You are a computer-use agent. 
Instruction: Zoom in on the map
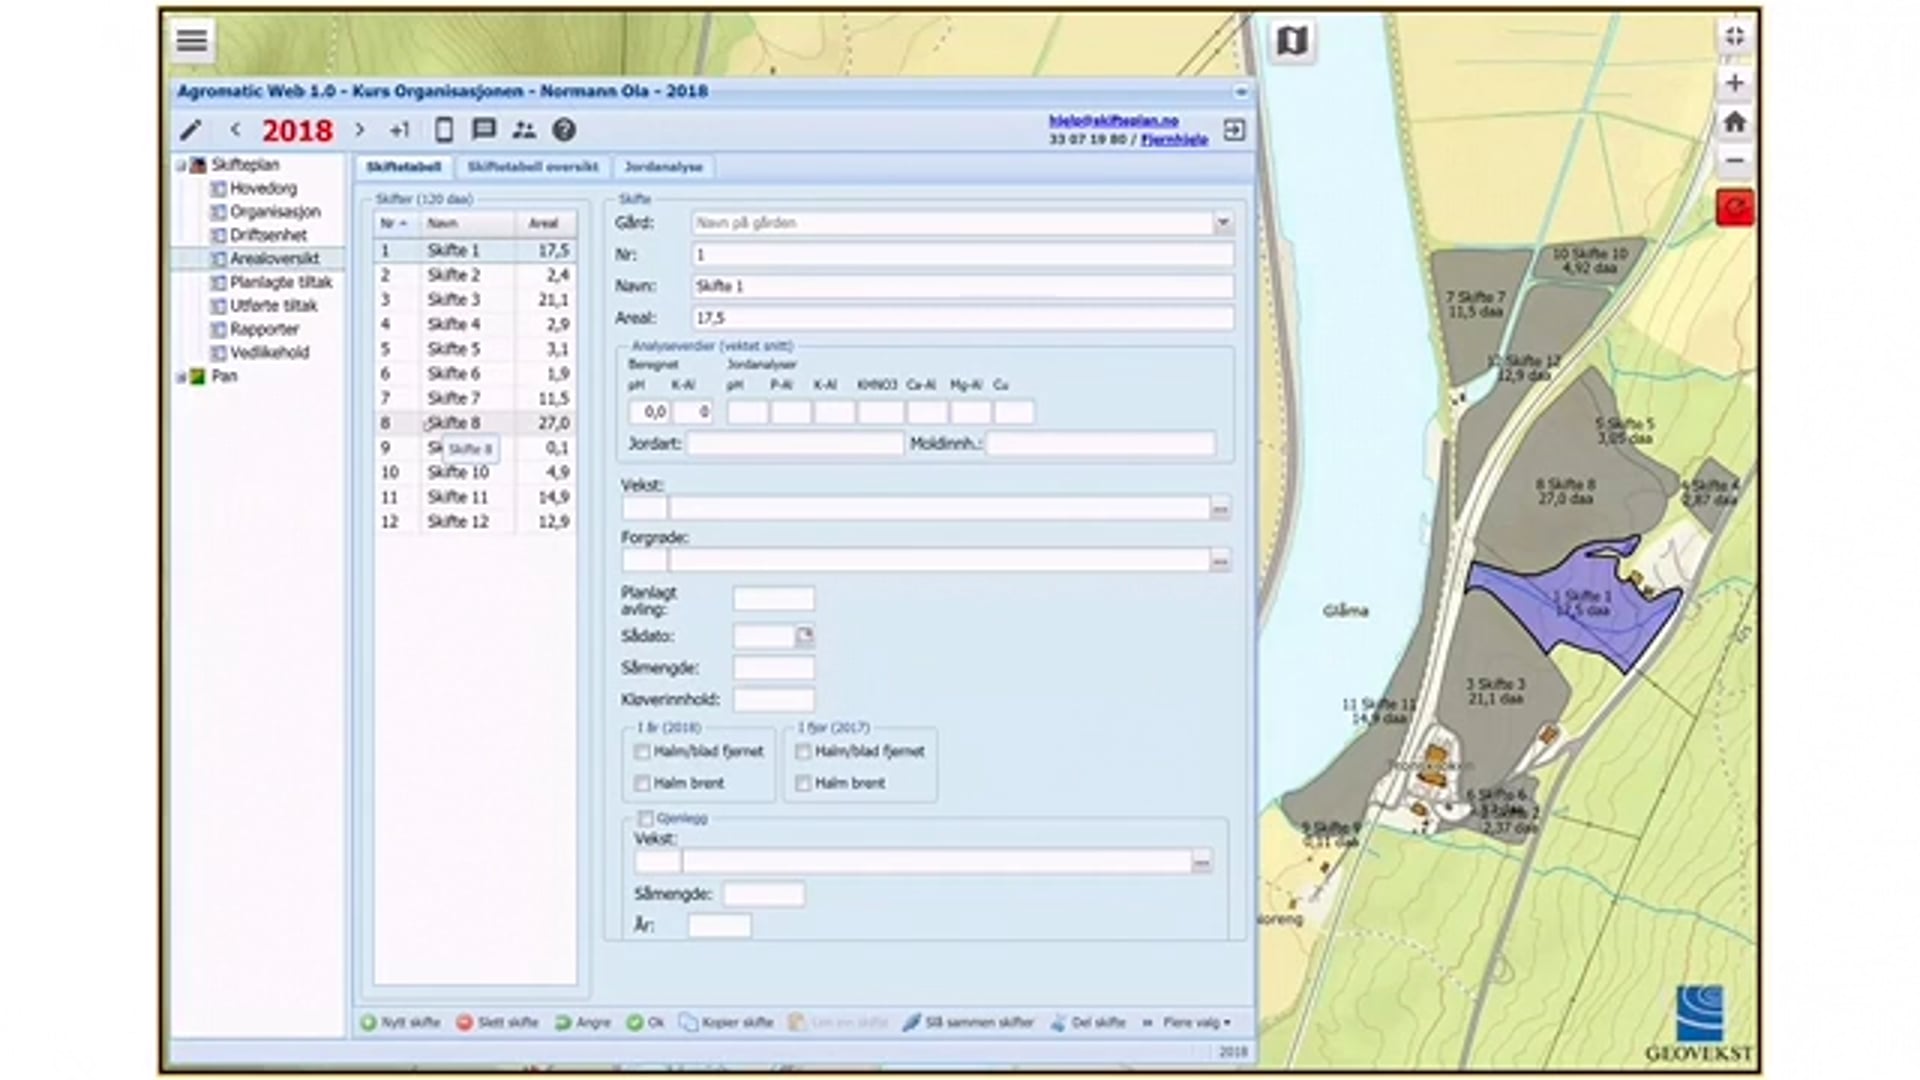(x=1735, y=83)
